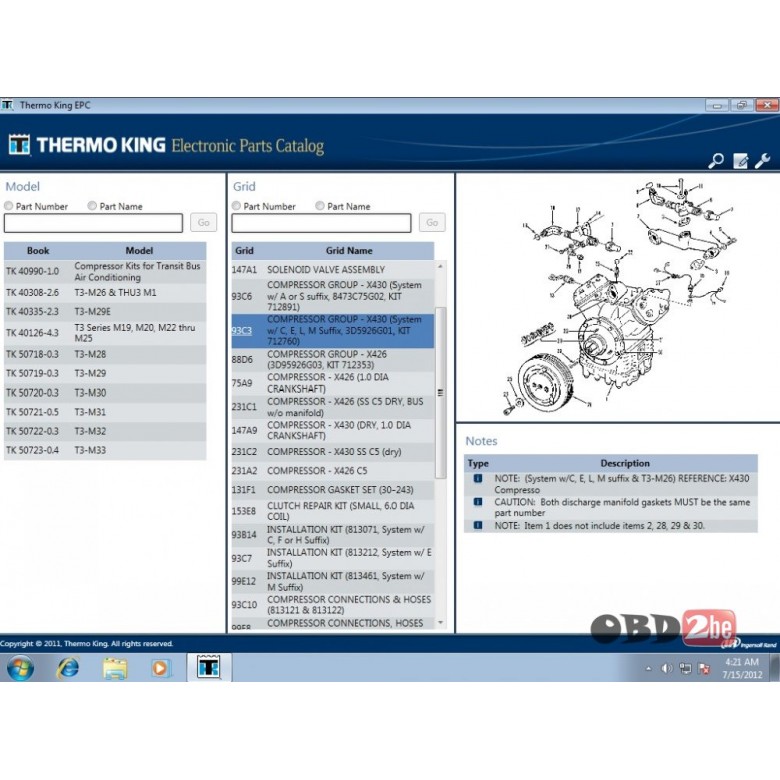Click the Grid list scrollbar thumb

tap(440, 392)
